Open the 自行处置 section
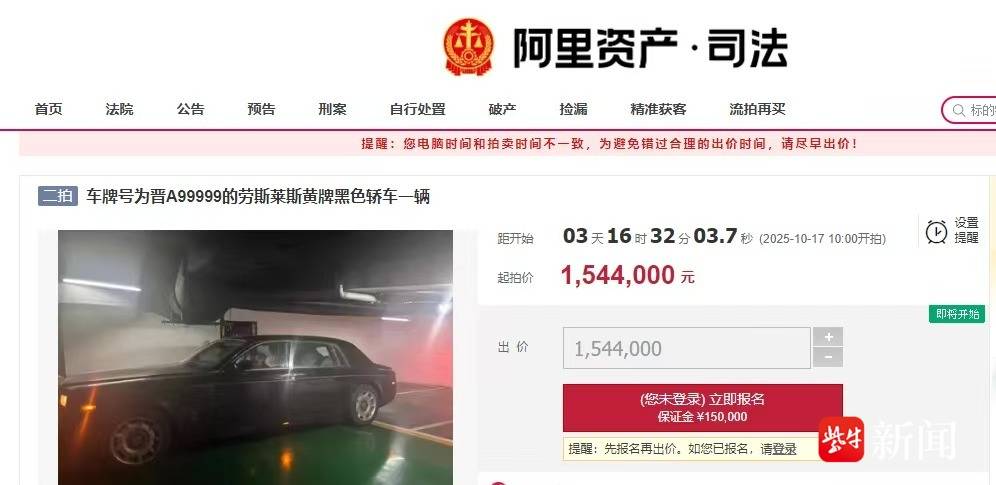 pos(417,109)
